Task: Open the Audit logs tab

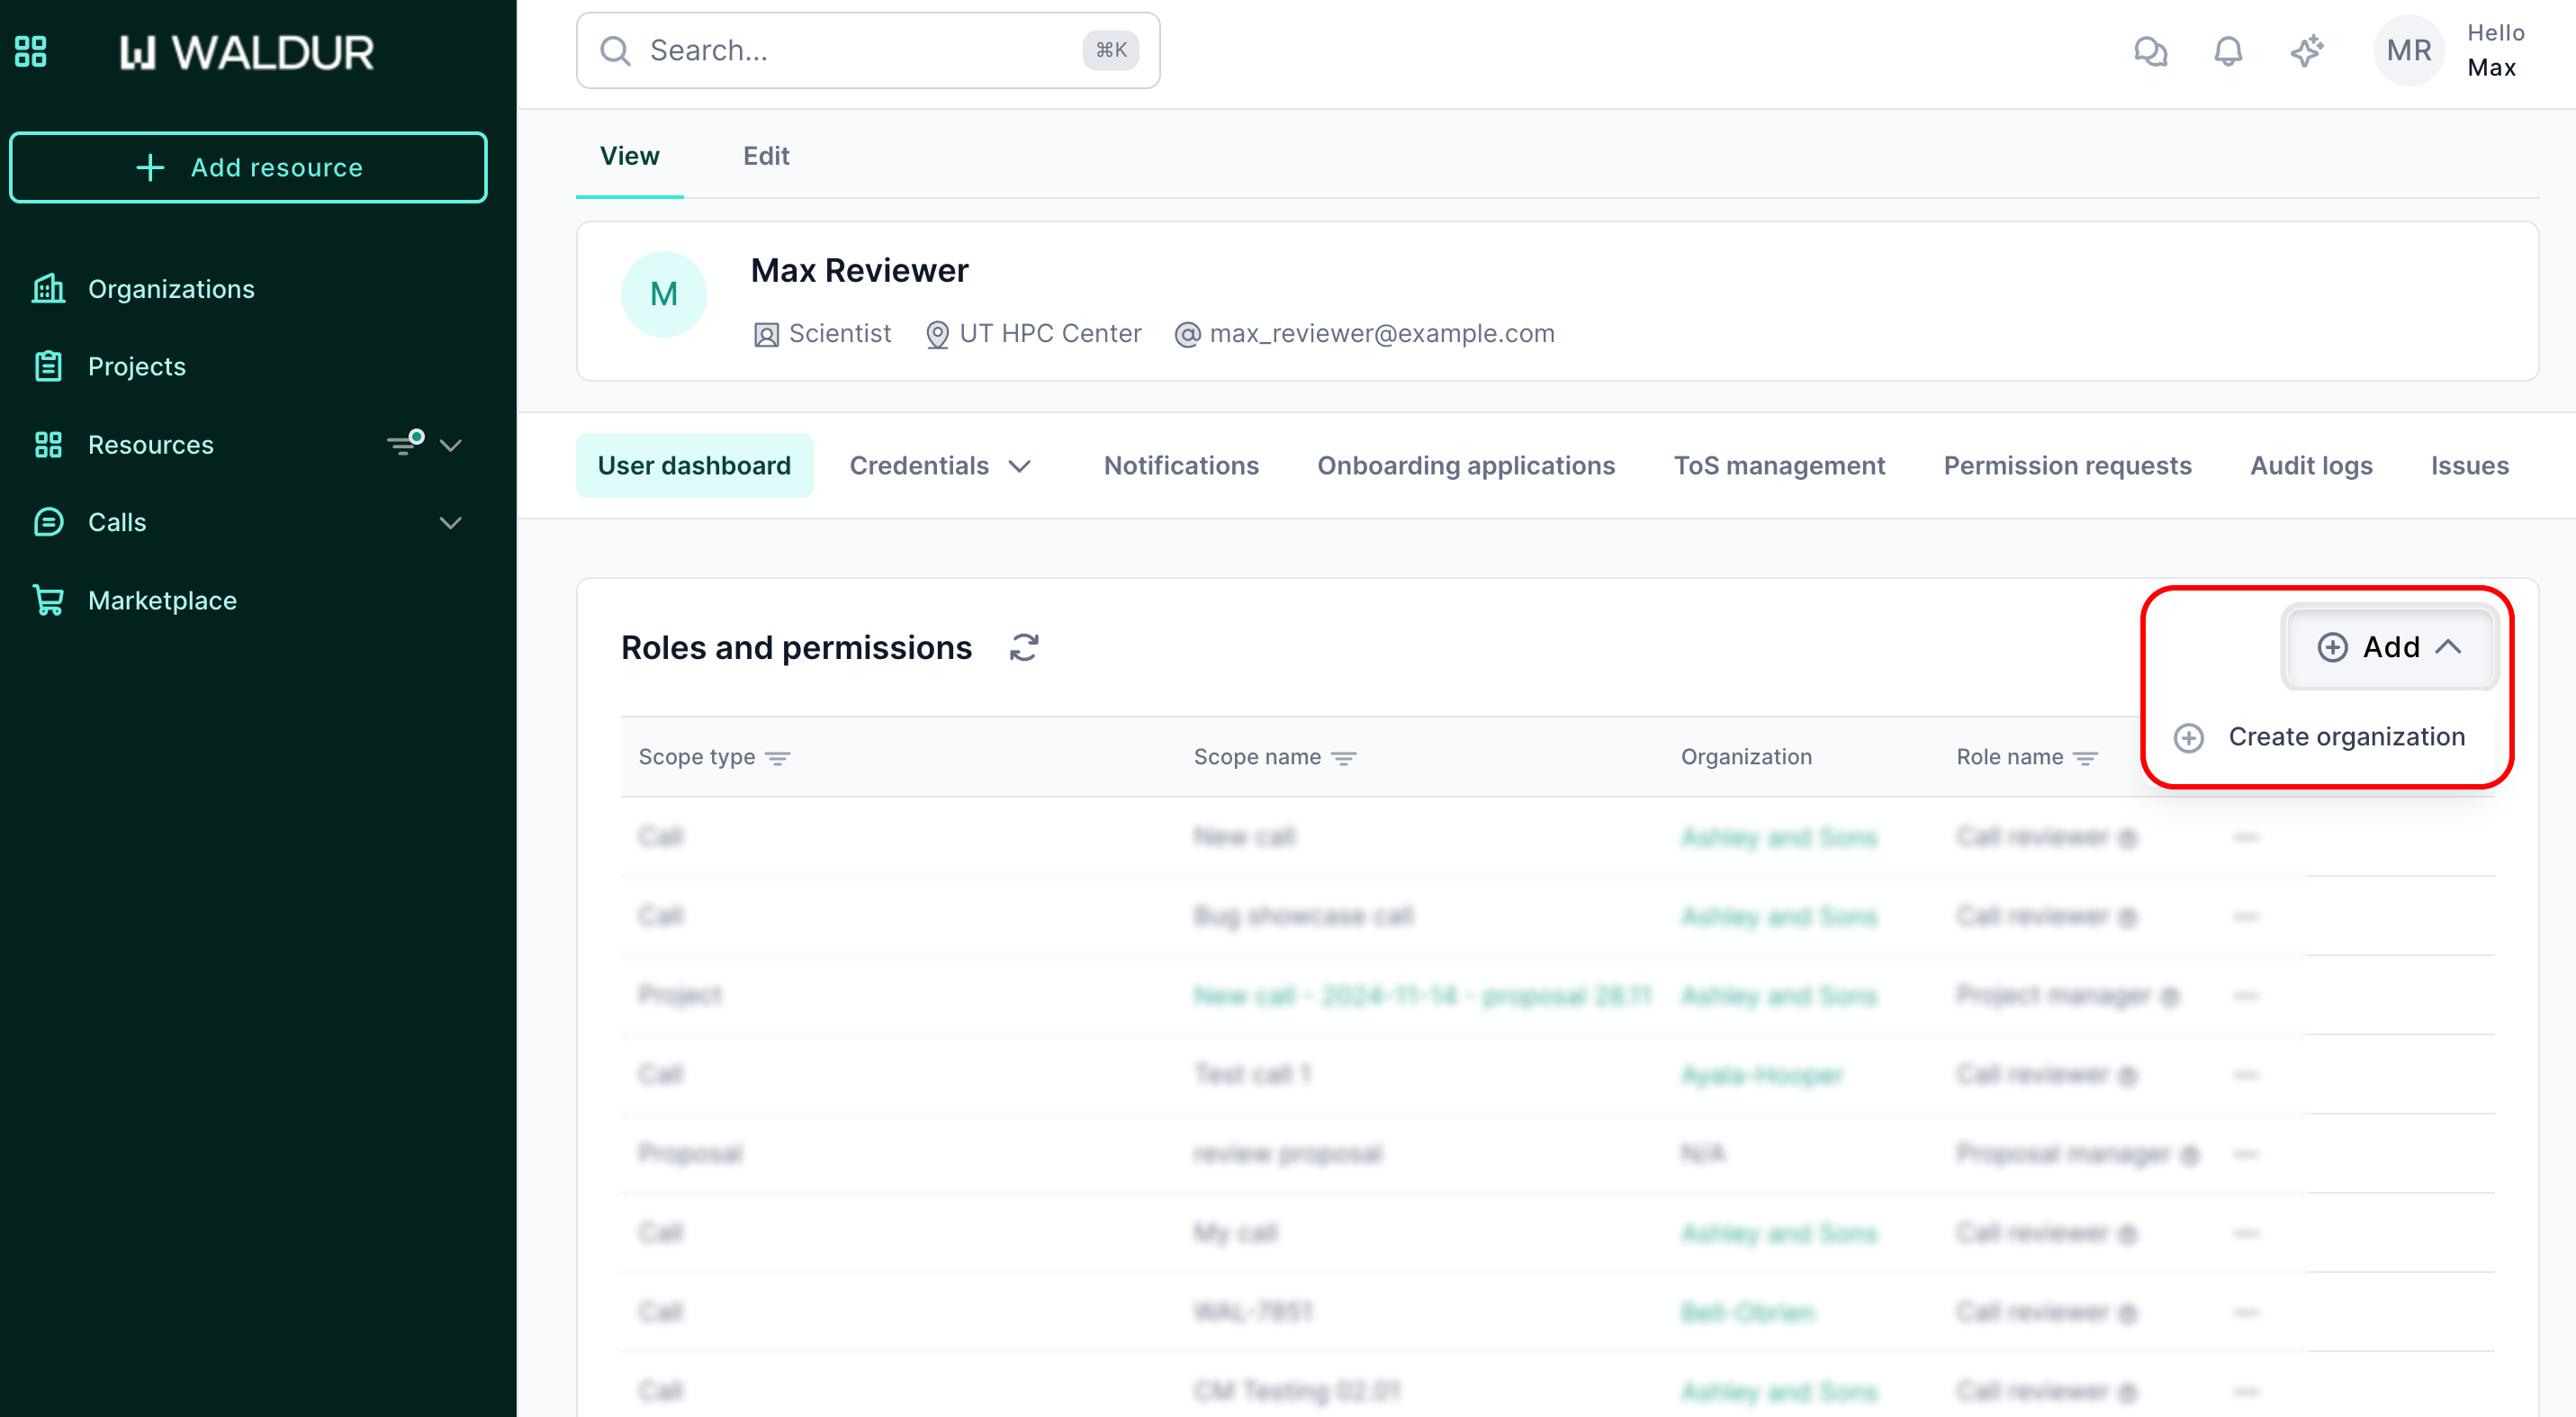Action: 2311,466
